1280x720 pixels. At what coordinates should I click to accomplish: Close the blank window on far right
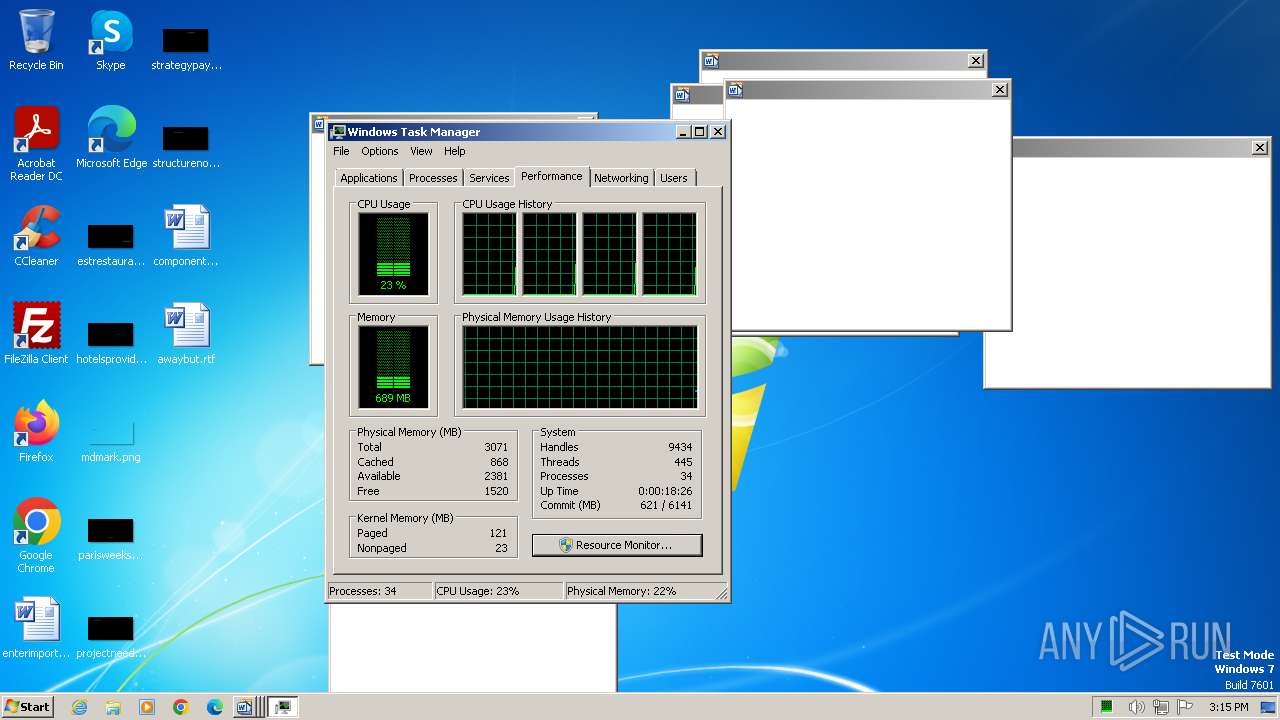(1259, 148)
